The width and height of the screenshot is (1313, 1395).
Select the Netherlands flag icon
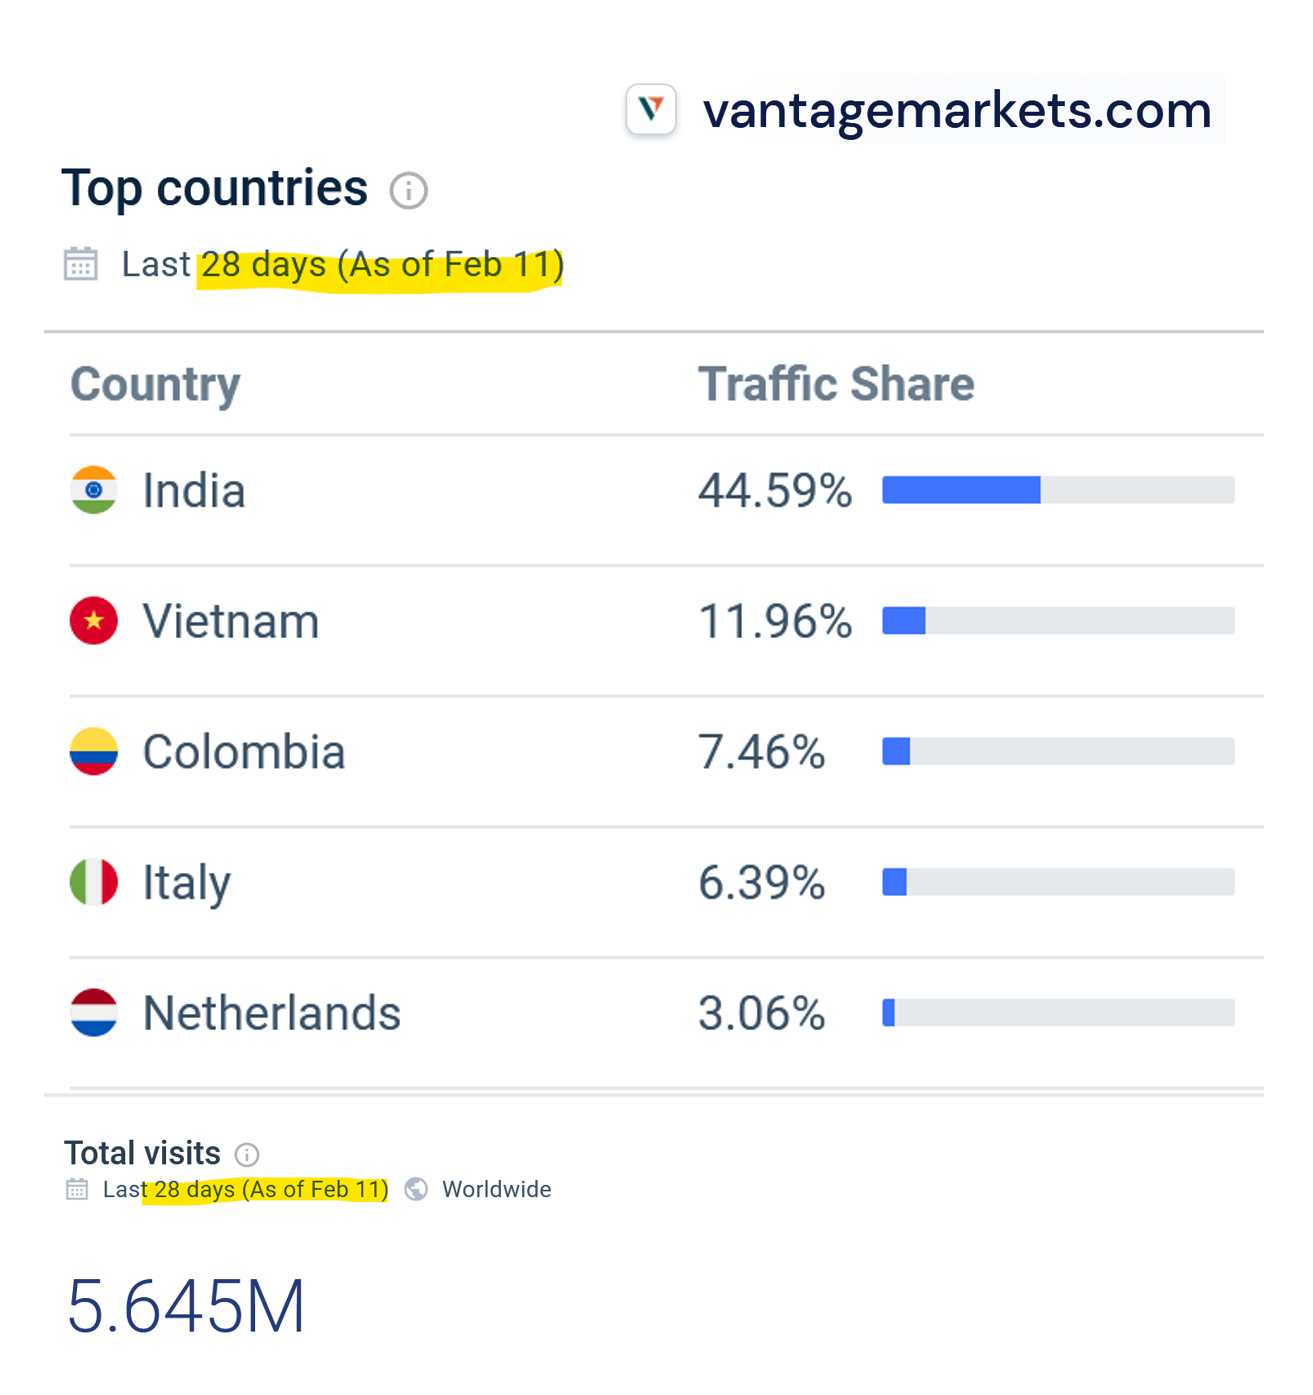click(x=93, y=1013)
